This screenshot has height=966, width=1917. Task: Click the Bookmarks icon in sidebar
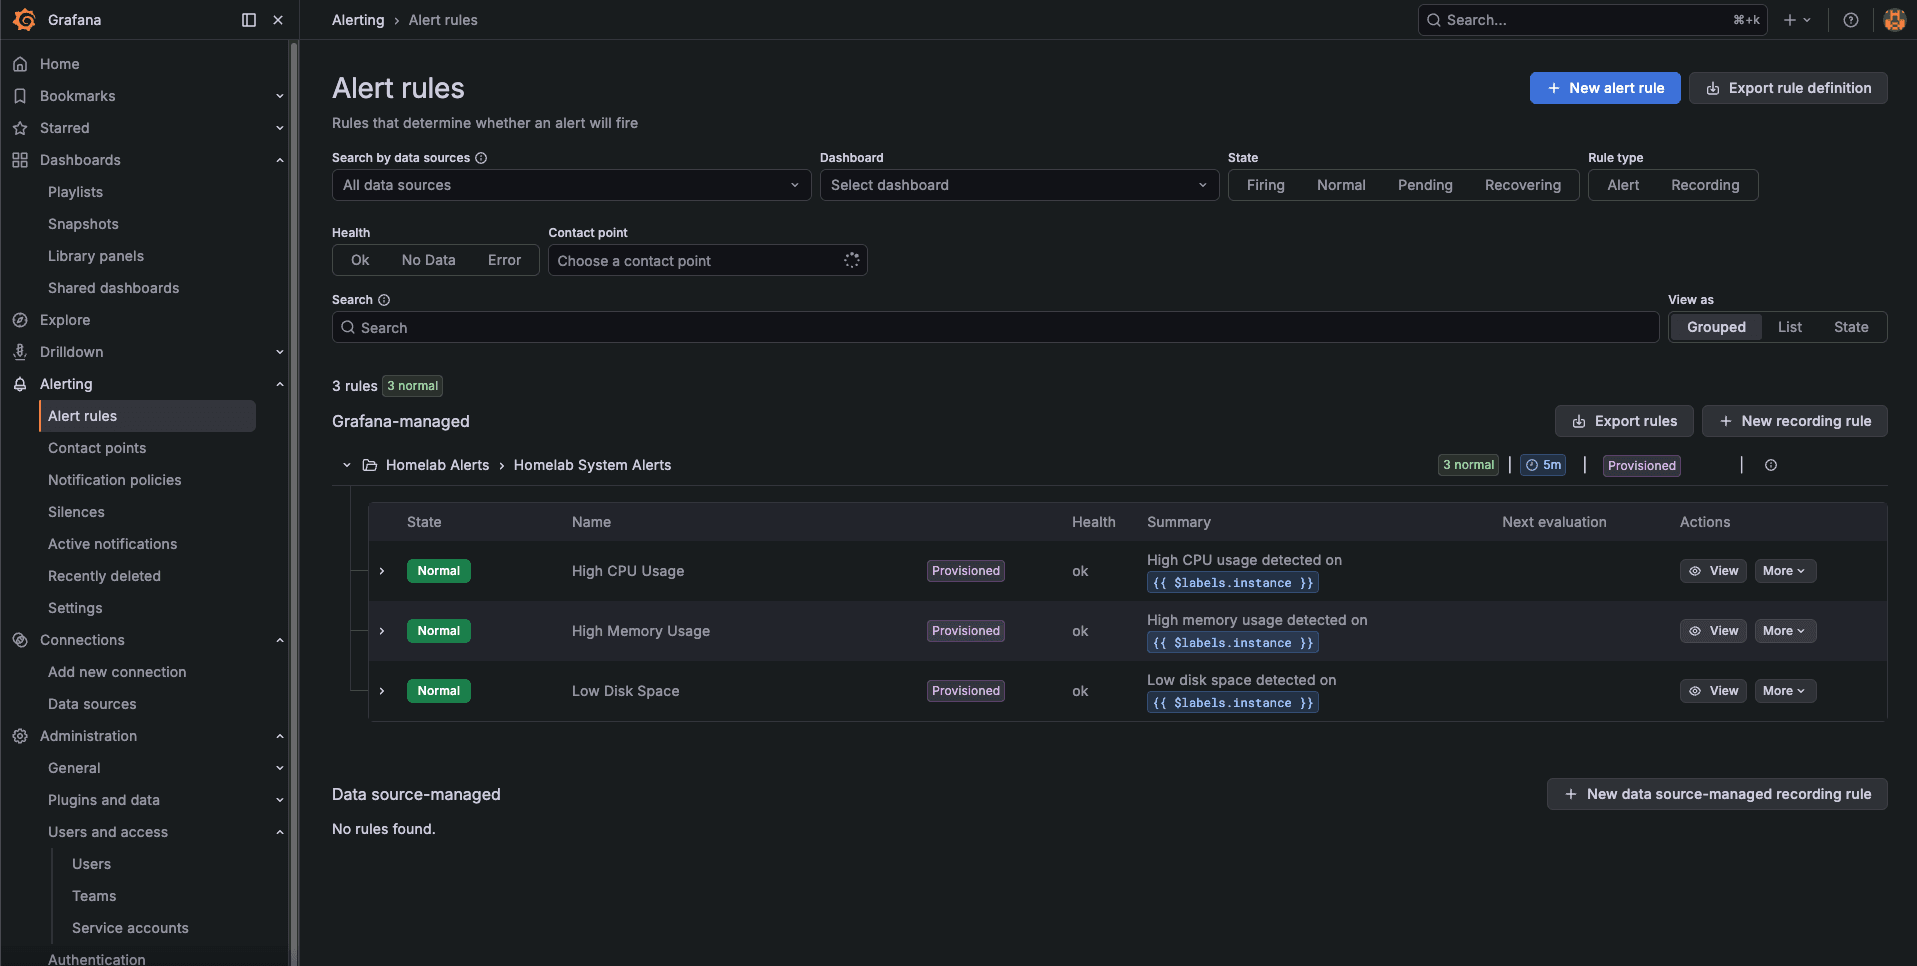(x=20, y=96)
